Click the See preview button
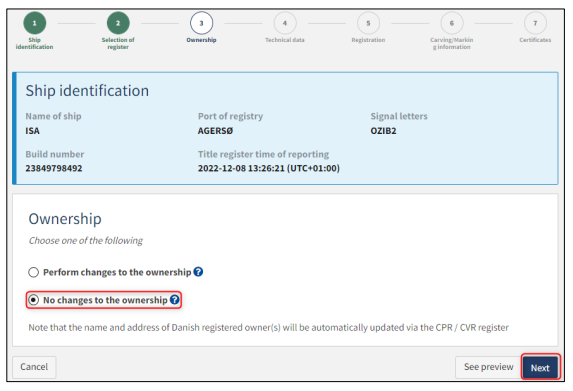The height and width of the screenshot is (391, 573). [488, 367]
